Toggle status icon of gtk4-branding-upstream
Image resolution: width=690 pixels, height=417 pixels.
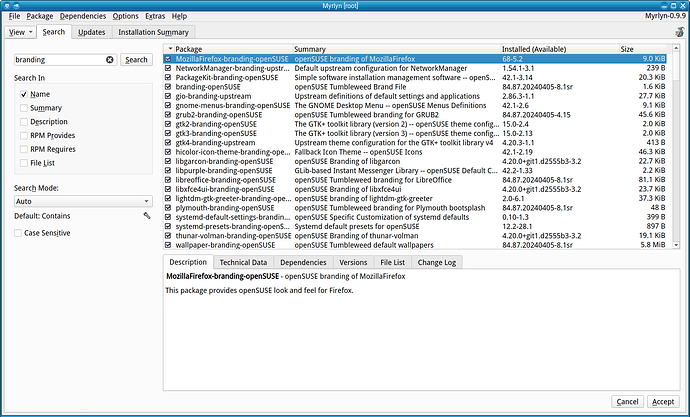(x=168, y=143)
